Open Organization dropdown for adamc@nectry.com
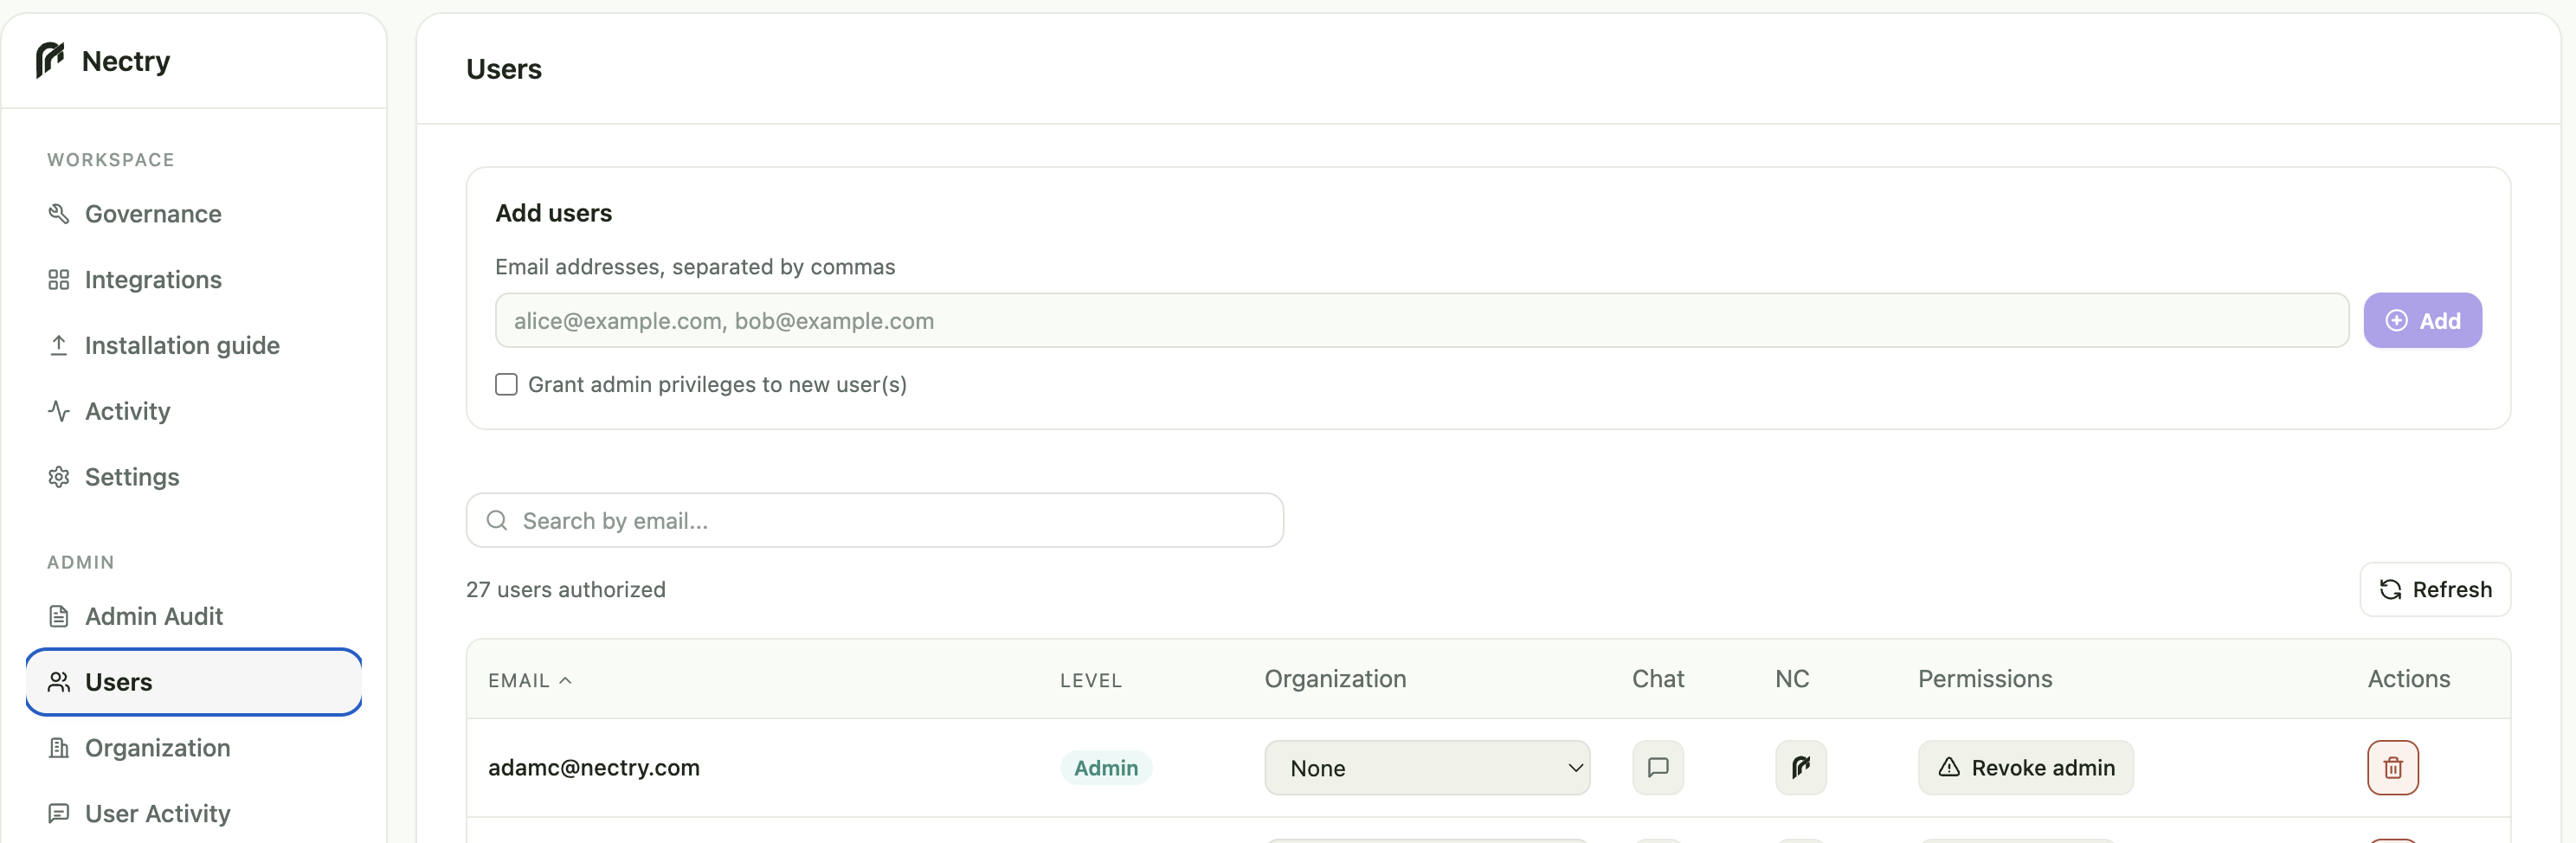 tap(1427, 768)
